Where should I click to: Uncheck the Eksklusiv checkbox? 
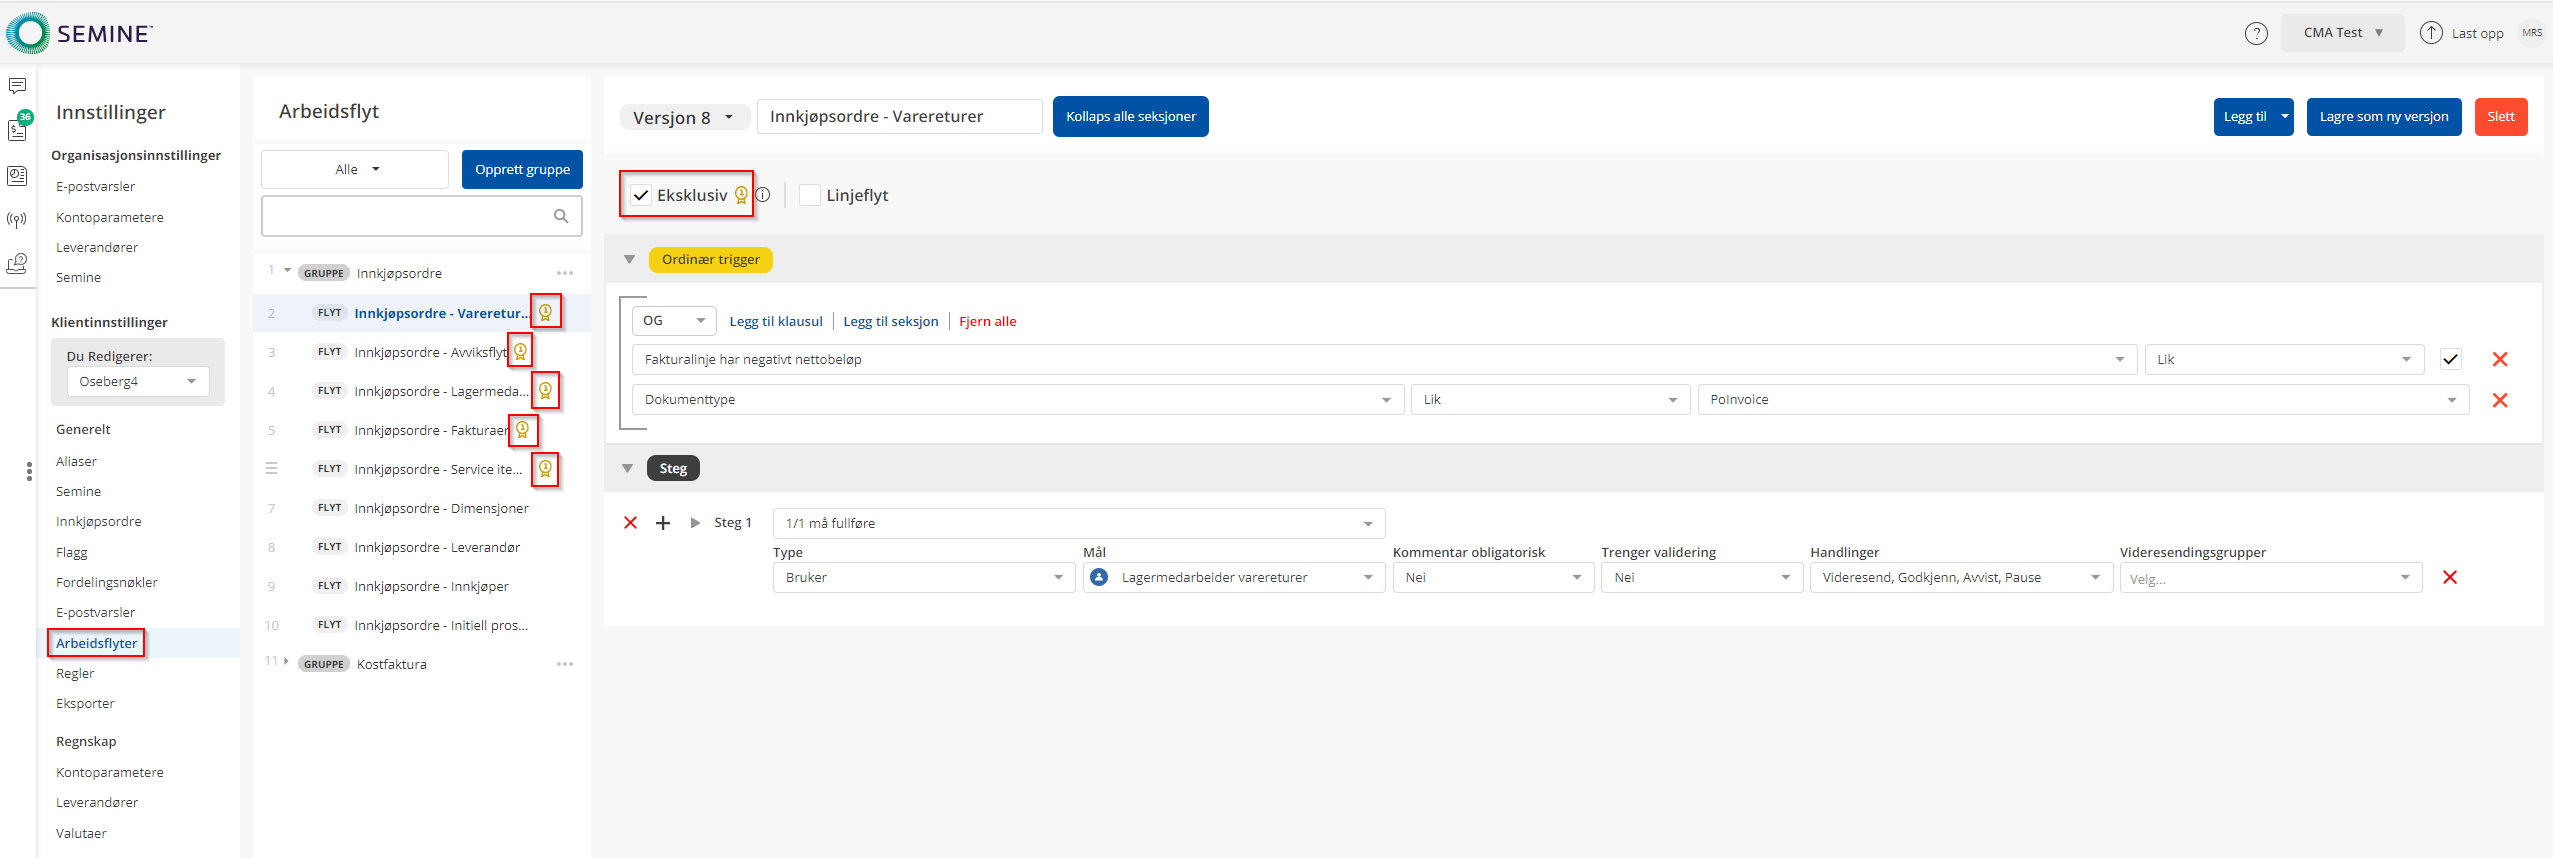click(641, 195)
